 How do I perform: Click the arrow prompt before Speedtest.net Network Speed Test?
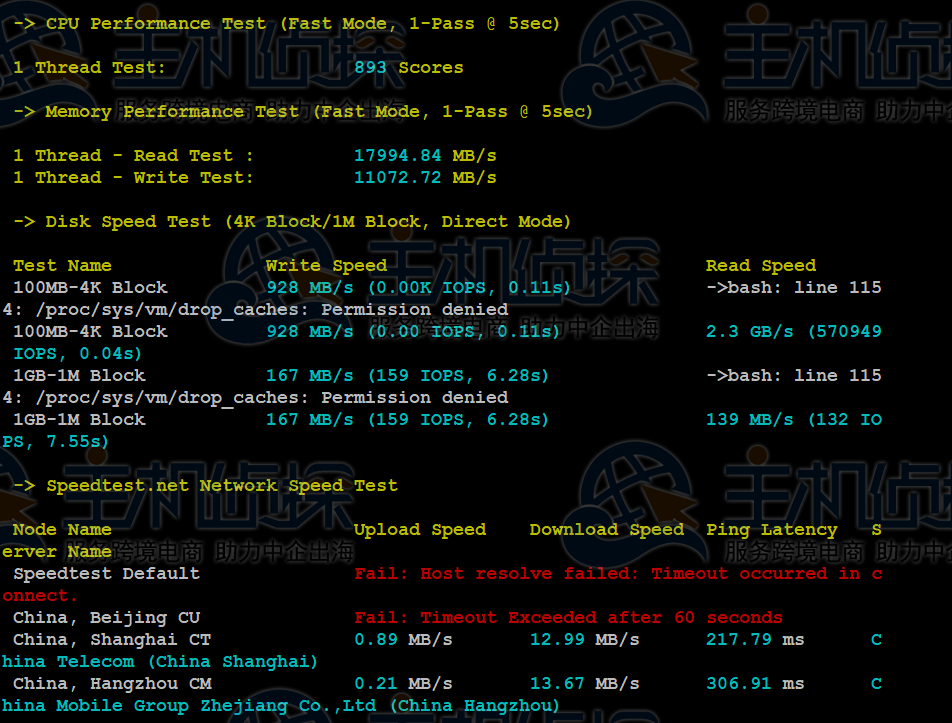(21, 485)
